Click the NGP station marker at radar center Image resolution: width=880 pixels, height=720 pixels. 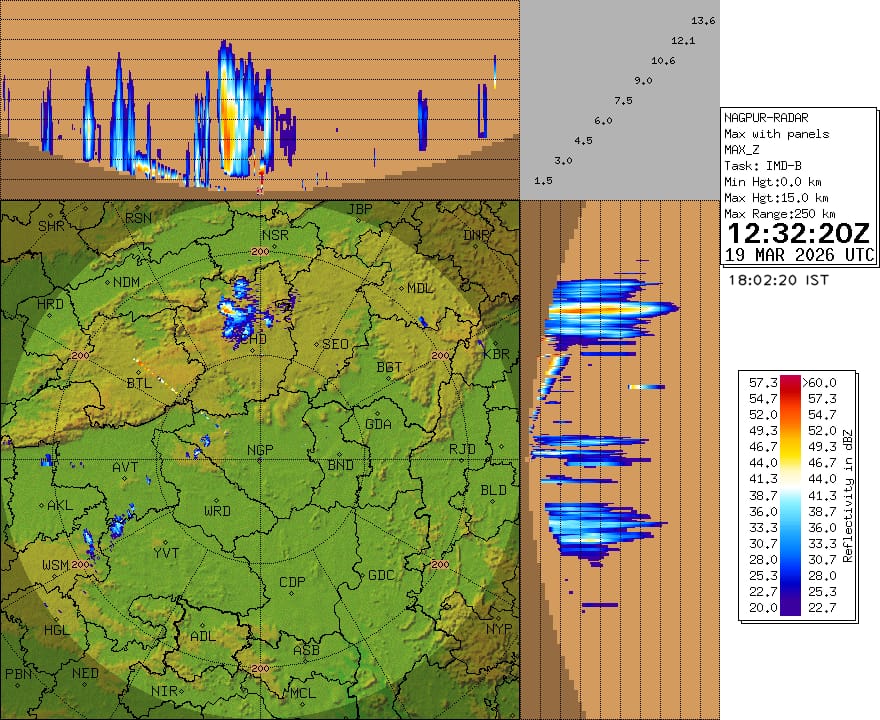pos(260,460)
